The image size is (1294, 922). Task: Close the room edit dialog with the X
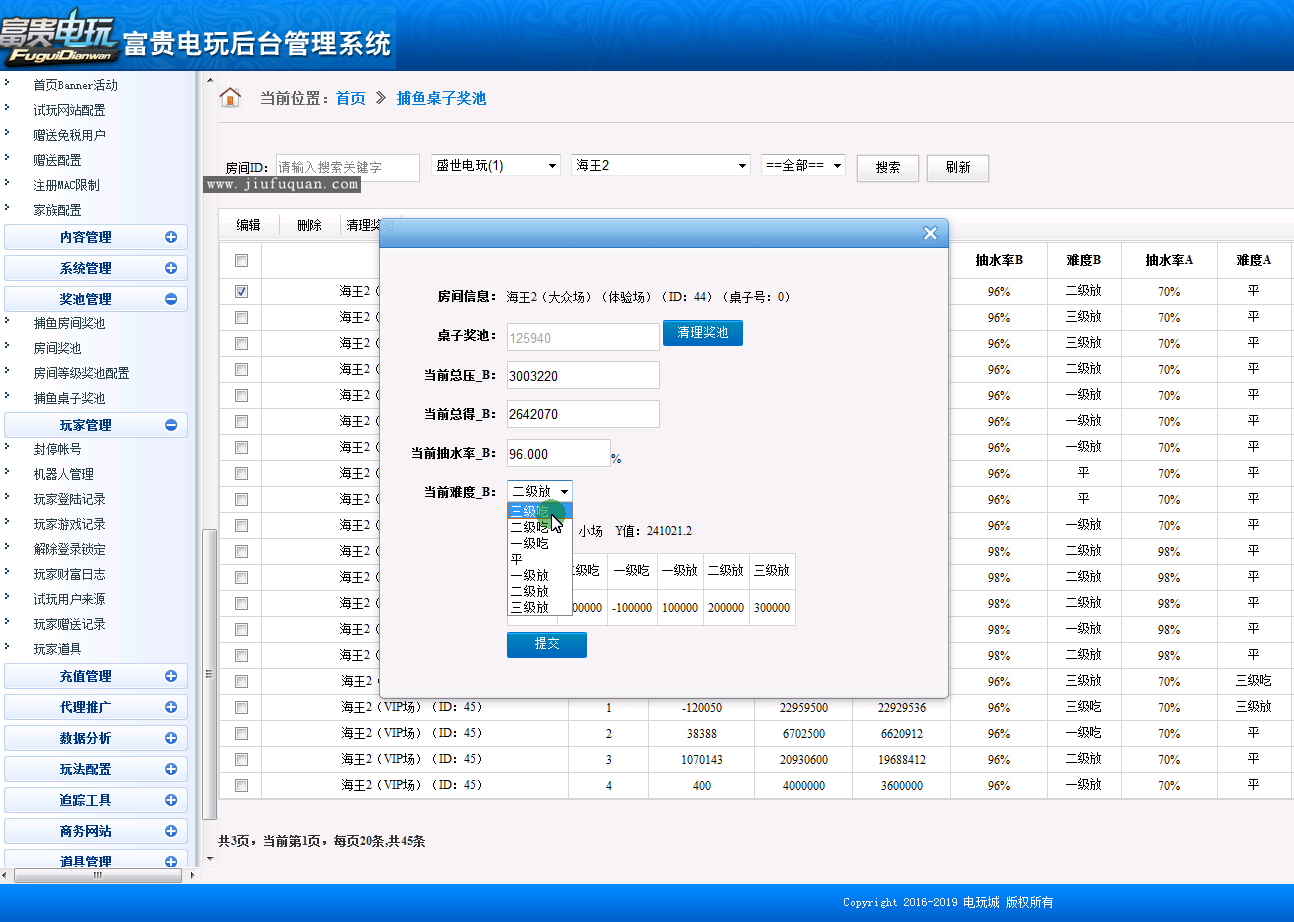click(x=930, y=233)
